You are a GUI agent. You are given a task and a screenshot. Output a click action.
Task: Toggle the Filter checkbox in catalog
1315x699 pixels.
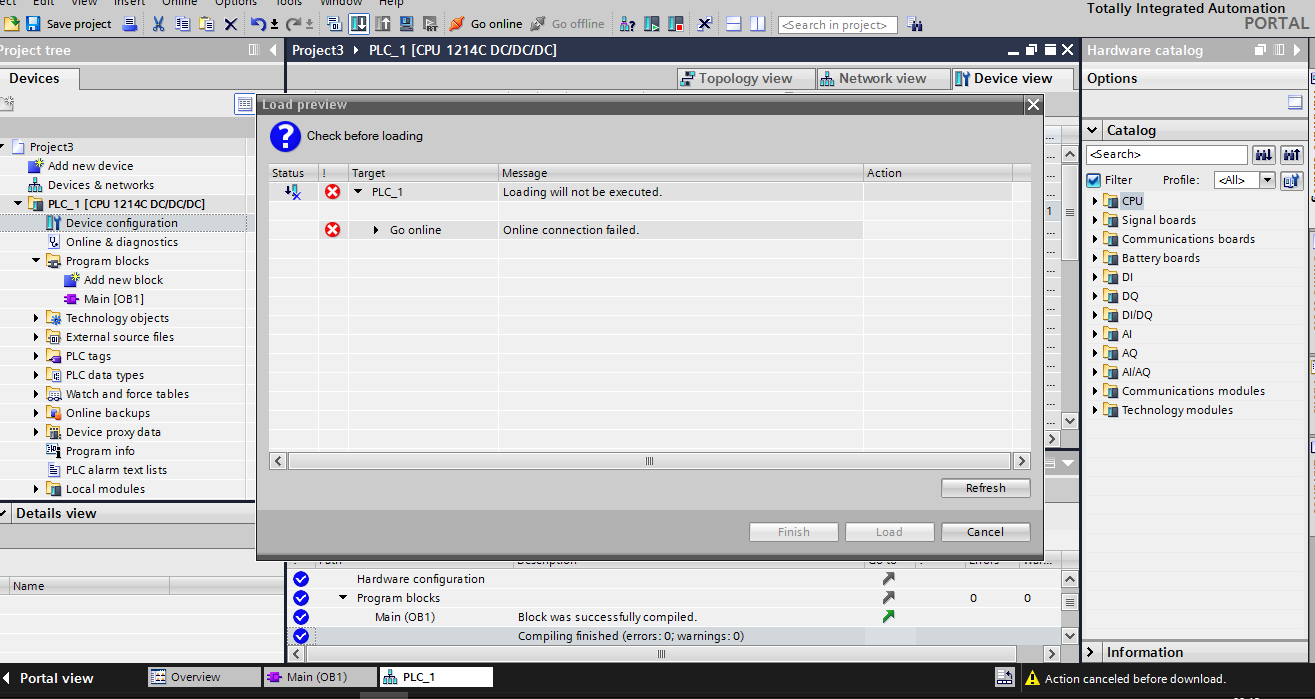1093,181
